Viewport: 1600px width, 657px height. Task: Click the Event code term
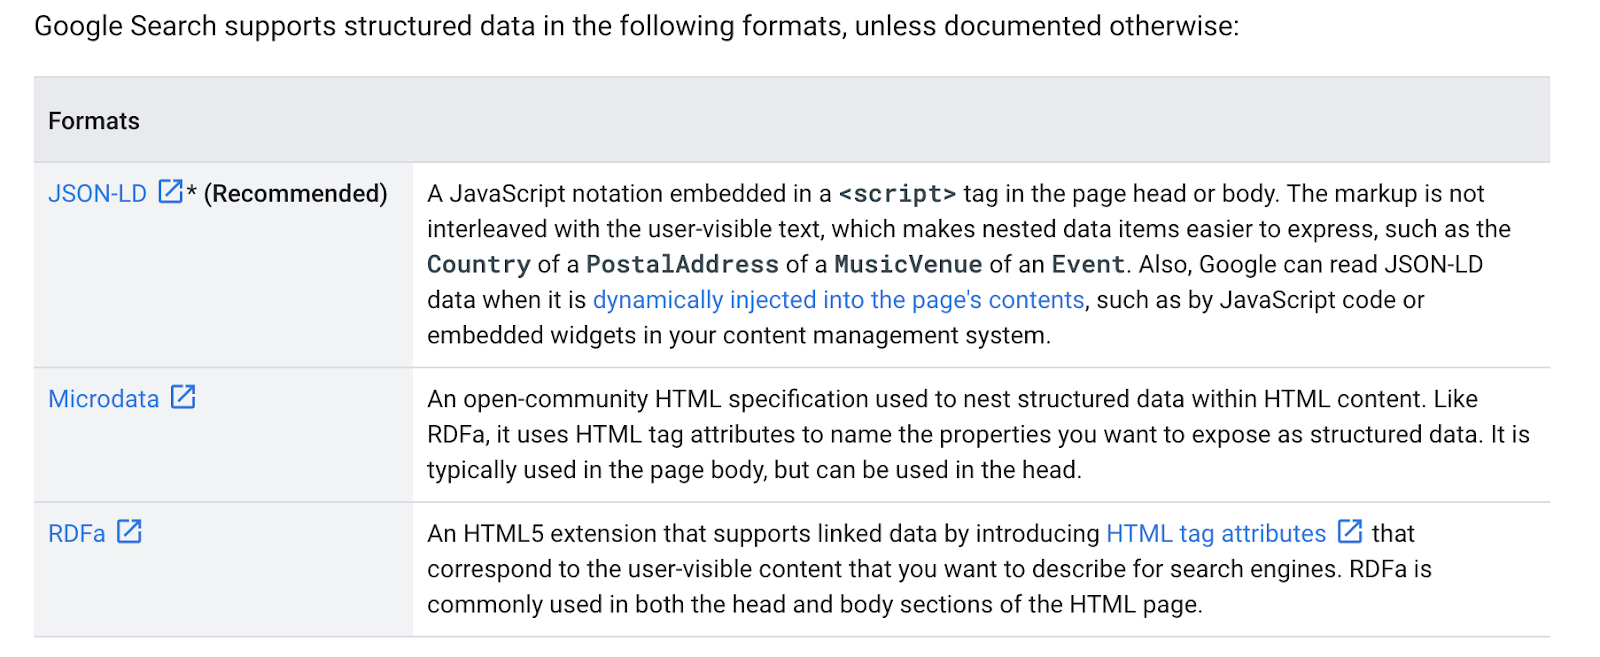point(1088,264)
